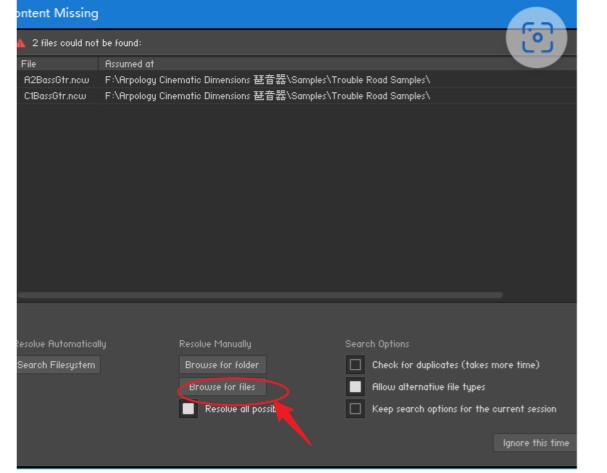
Task: Click the horizontal scrollbar under the file list
Action: 260,295
